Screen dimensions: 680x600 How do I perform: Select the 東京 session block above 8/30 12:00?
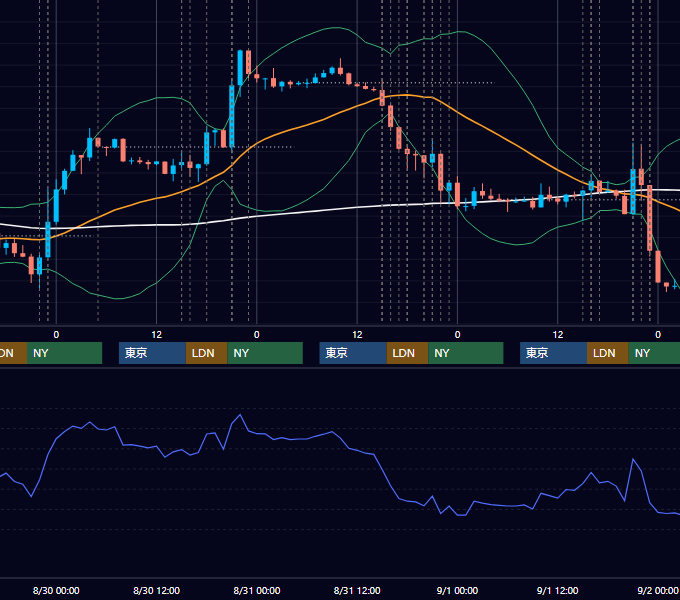tap(152, 353)
